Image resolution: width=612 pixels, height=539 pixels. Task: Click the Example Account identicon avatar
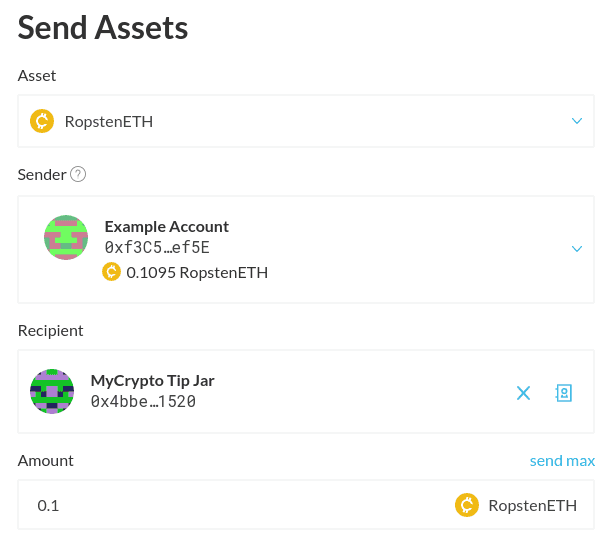click(x=66, y=237)
